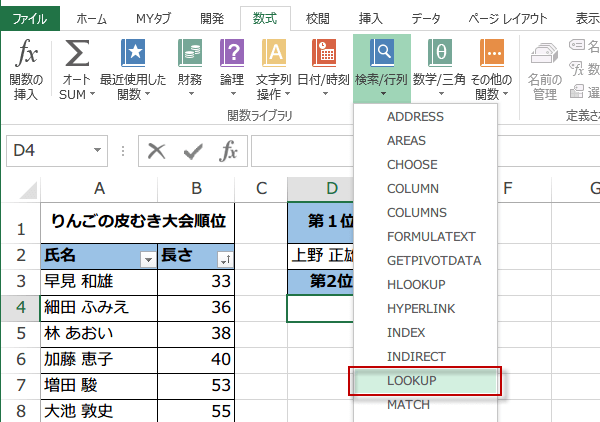Choose LOOKUP from the function list

426,381
